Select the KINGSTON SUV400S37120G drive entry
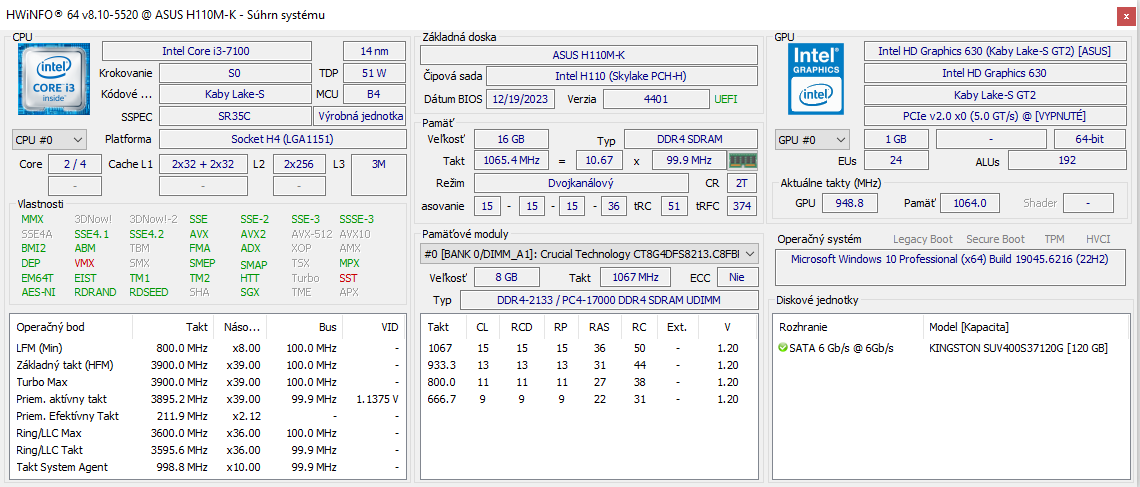The width and height of the screenshot is (1140, 487). [x=1018, y=348]
